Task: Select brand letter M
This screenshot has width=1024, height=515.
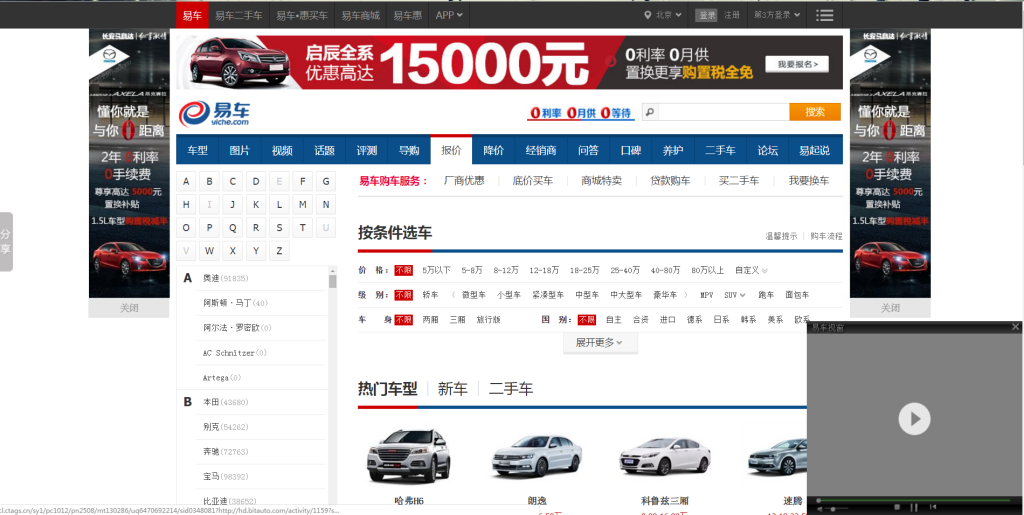Action: click(302, 205)
